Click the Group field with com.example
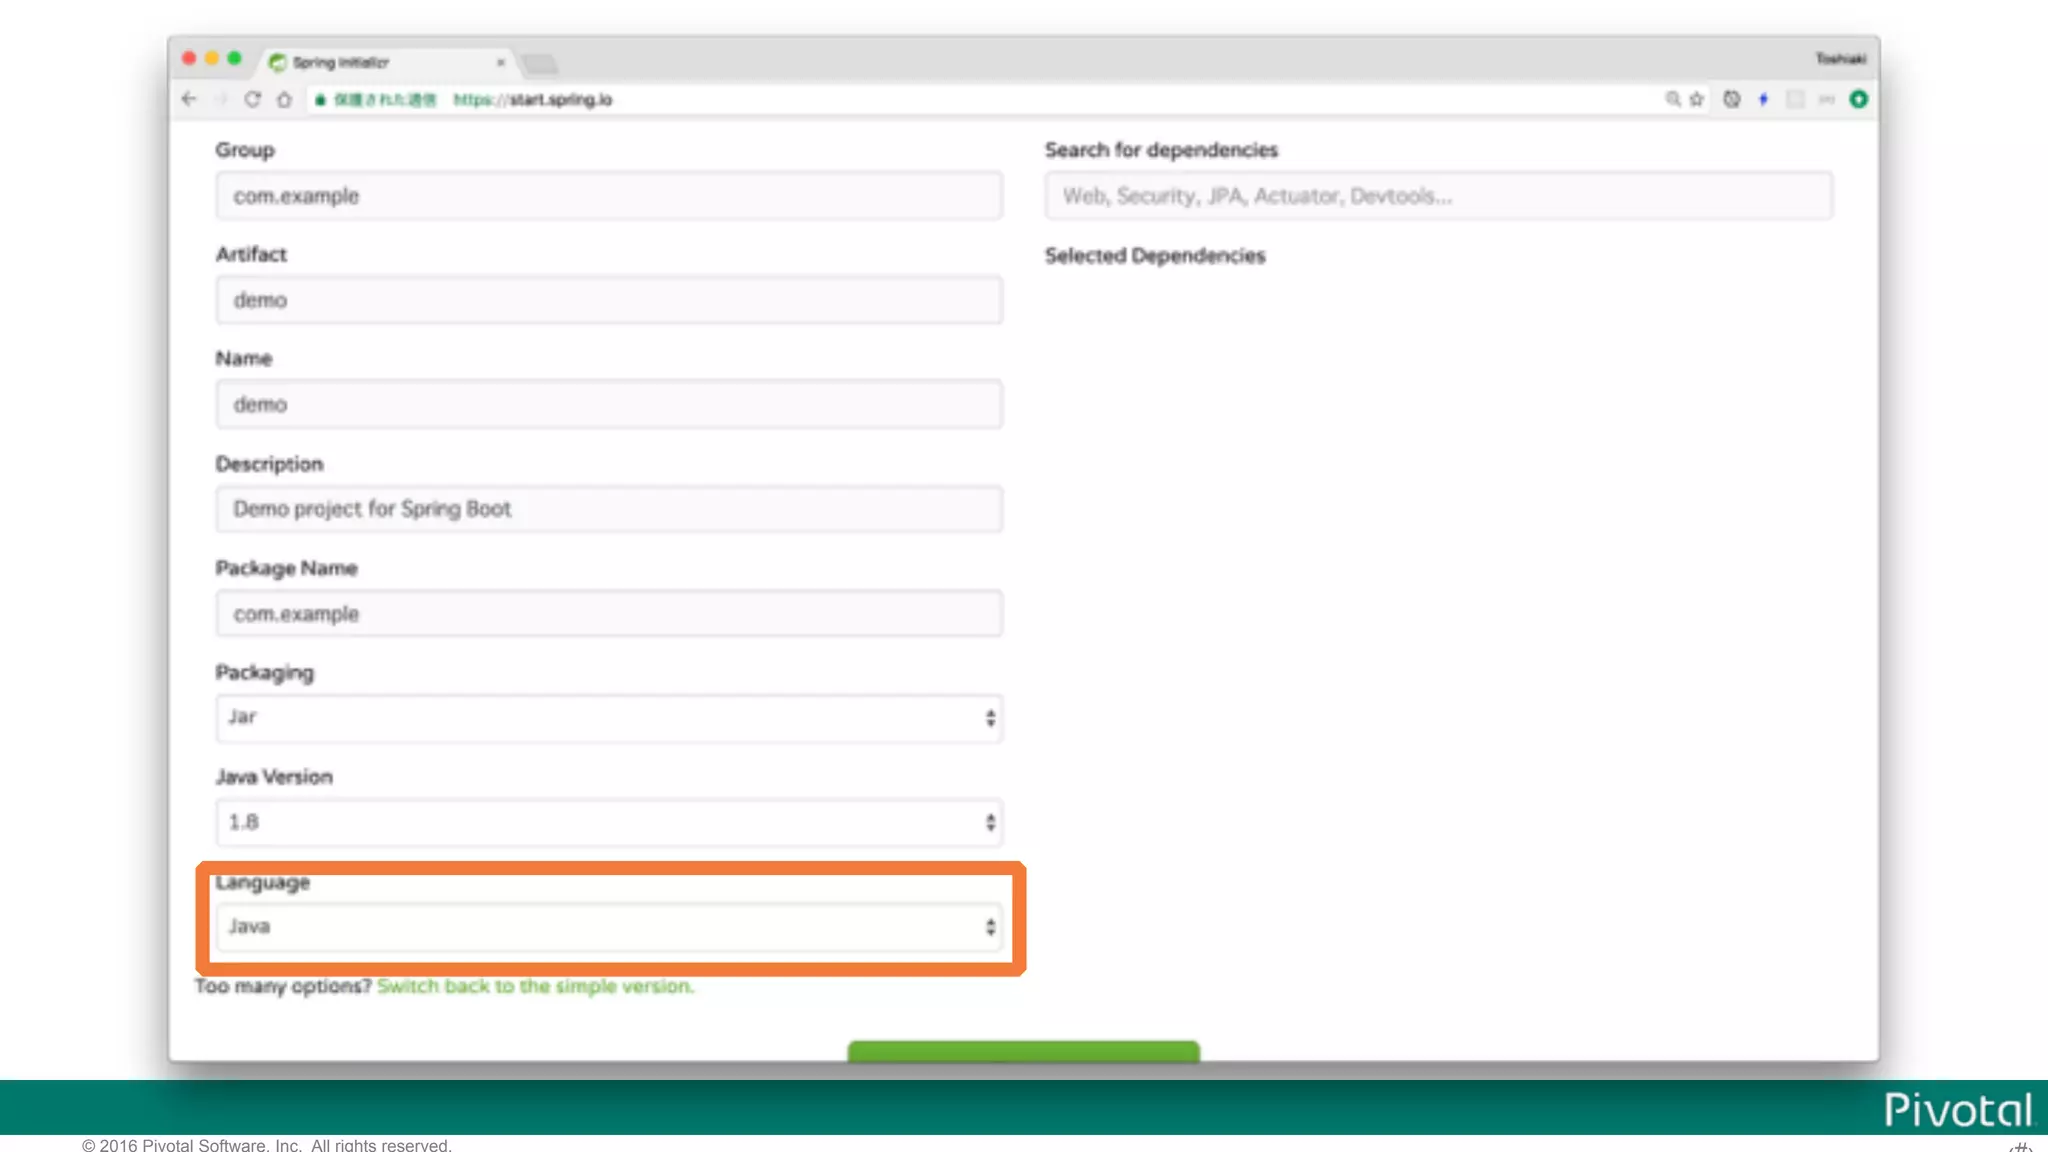 coord(608,196)
